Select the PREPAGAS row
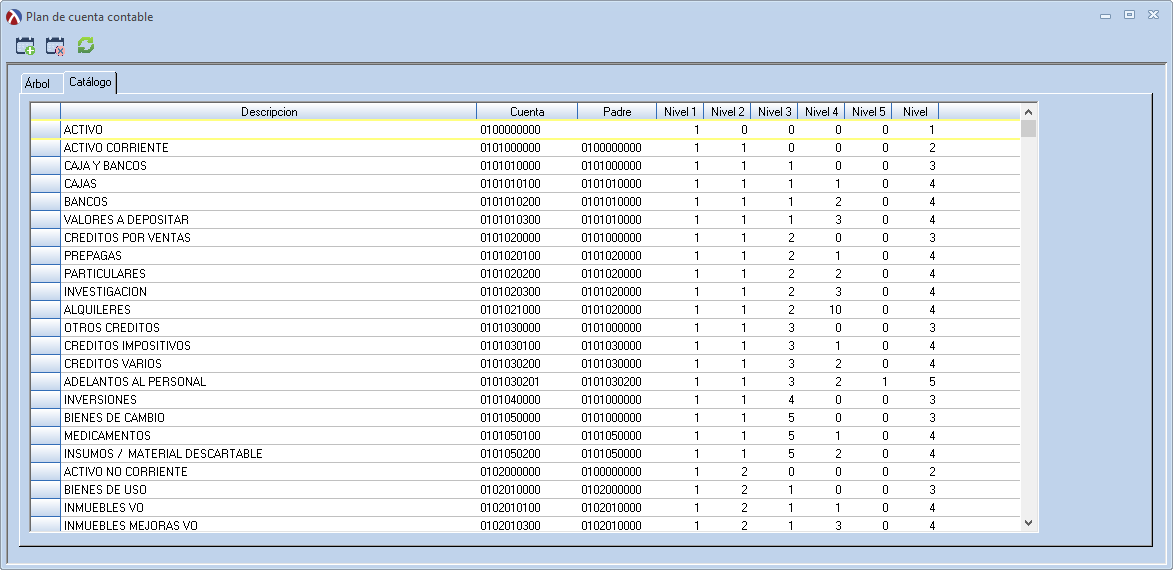The image size is (1173, 570). point(525,255)
